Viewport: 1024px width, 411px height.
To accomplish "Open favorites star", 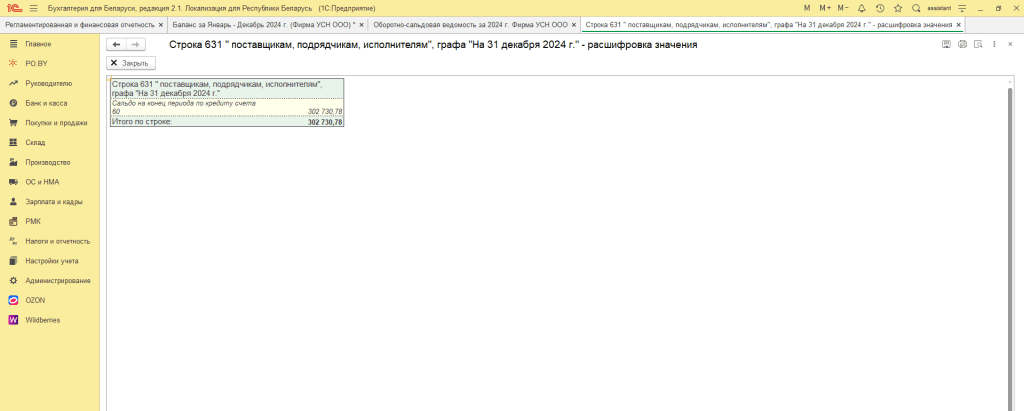I will pos(898,8).
